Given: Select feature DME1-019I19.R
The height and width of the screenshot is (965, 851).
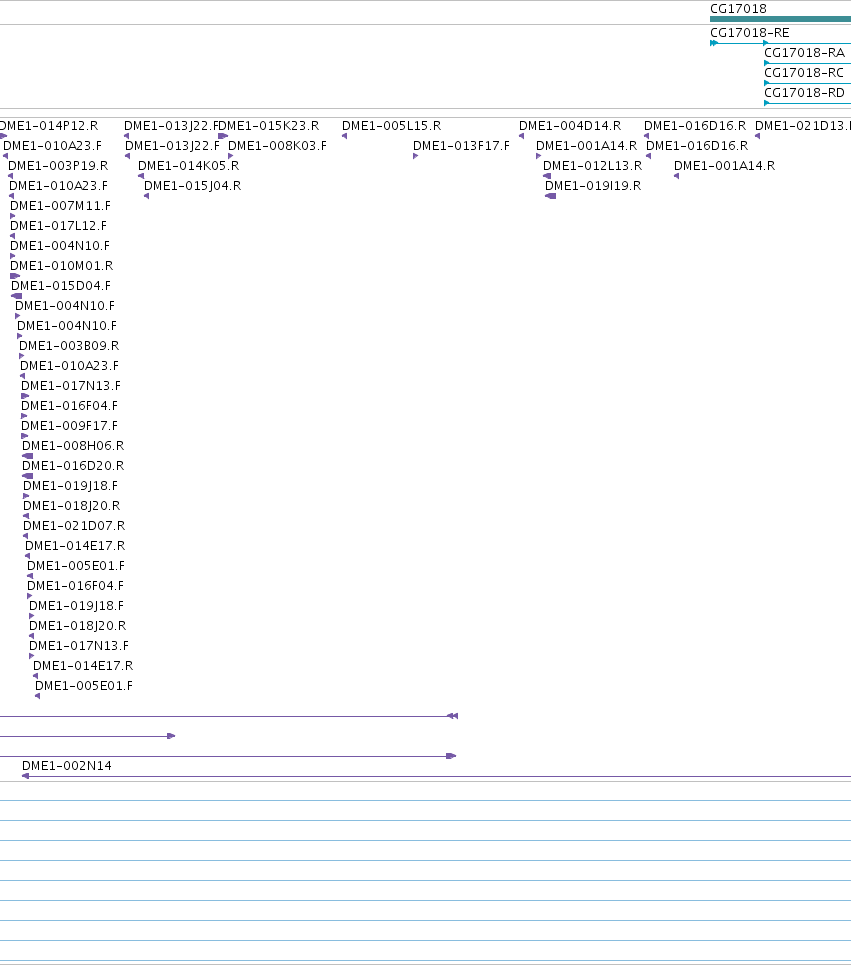Looking at the screenshot, I should tap(593, 186).
